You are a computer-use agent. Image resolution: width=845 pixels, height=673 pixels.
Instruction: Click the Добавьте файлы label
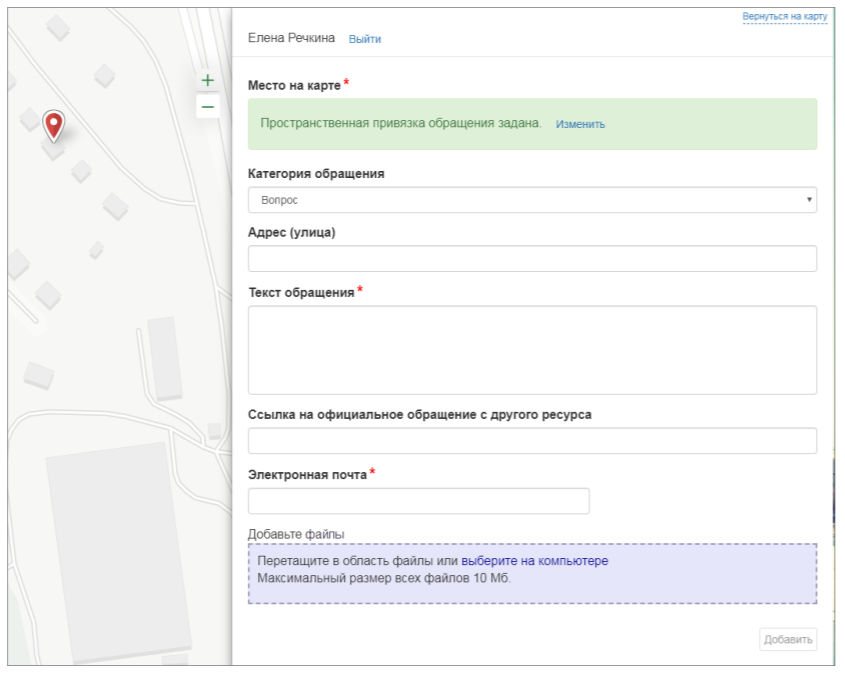pos(295,534)
